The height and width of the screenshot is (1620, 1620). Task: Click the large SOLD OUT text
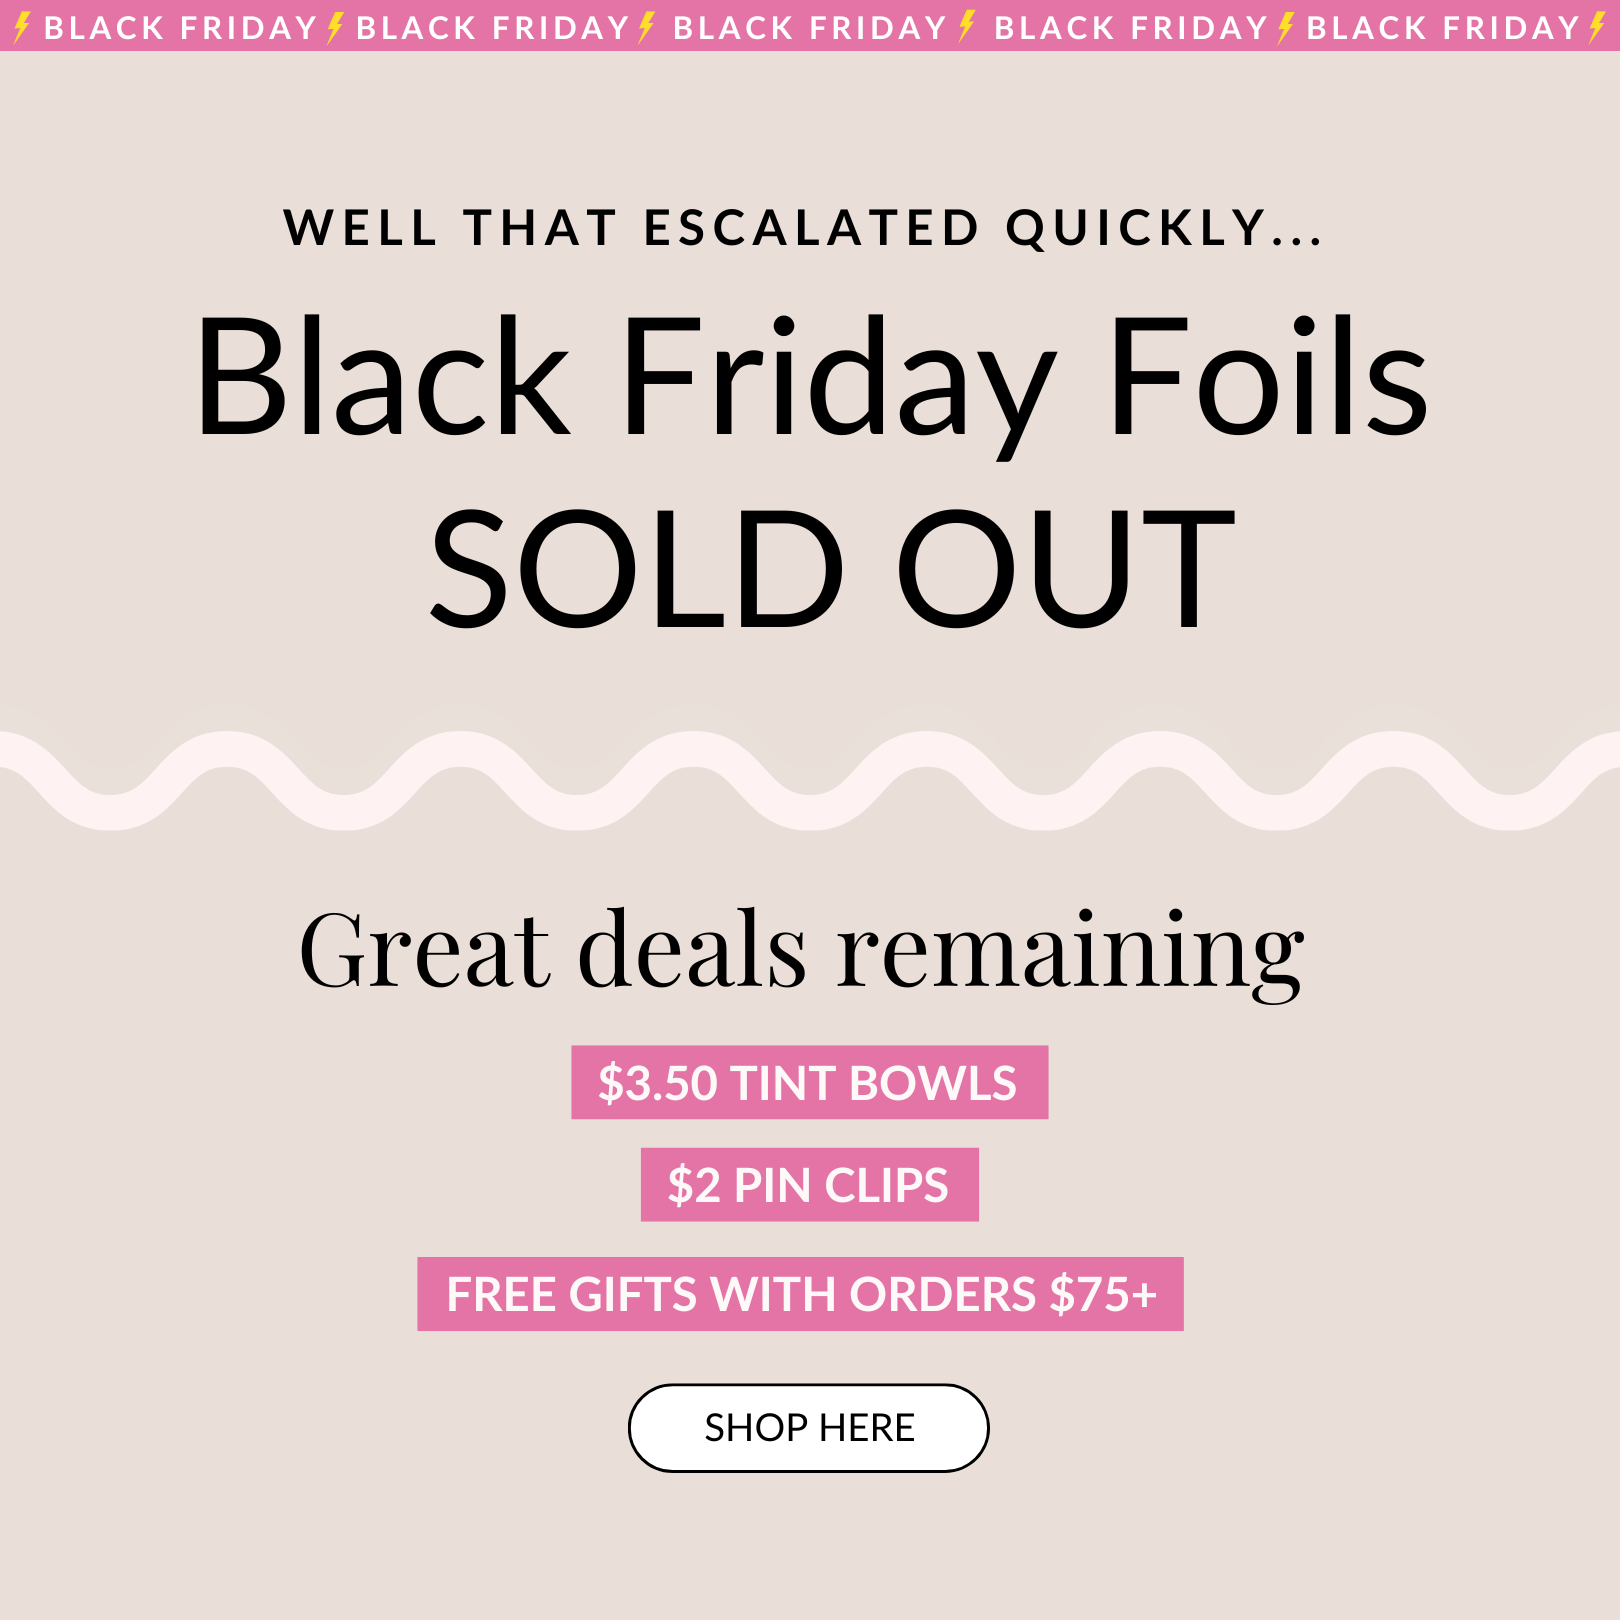click(832, 568)
